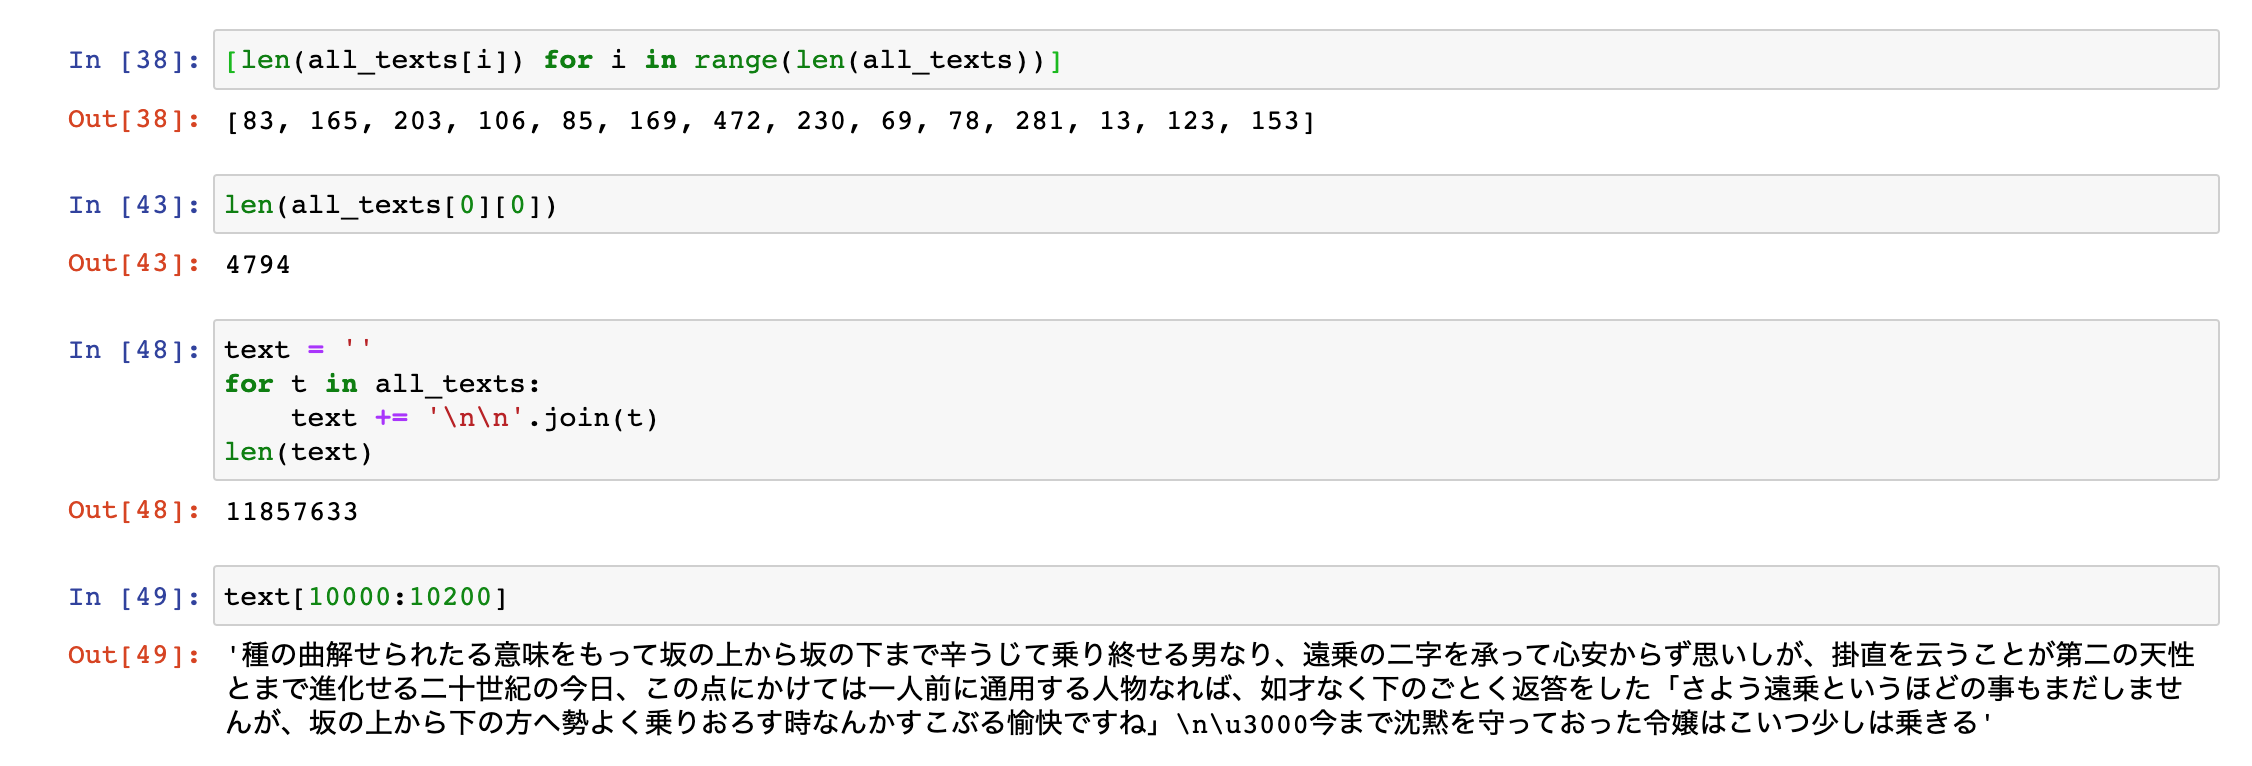Click the text = '' line
The width and height of the screenshot is (2252, 766).
(x=298, y=350)
